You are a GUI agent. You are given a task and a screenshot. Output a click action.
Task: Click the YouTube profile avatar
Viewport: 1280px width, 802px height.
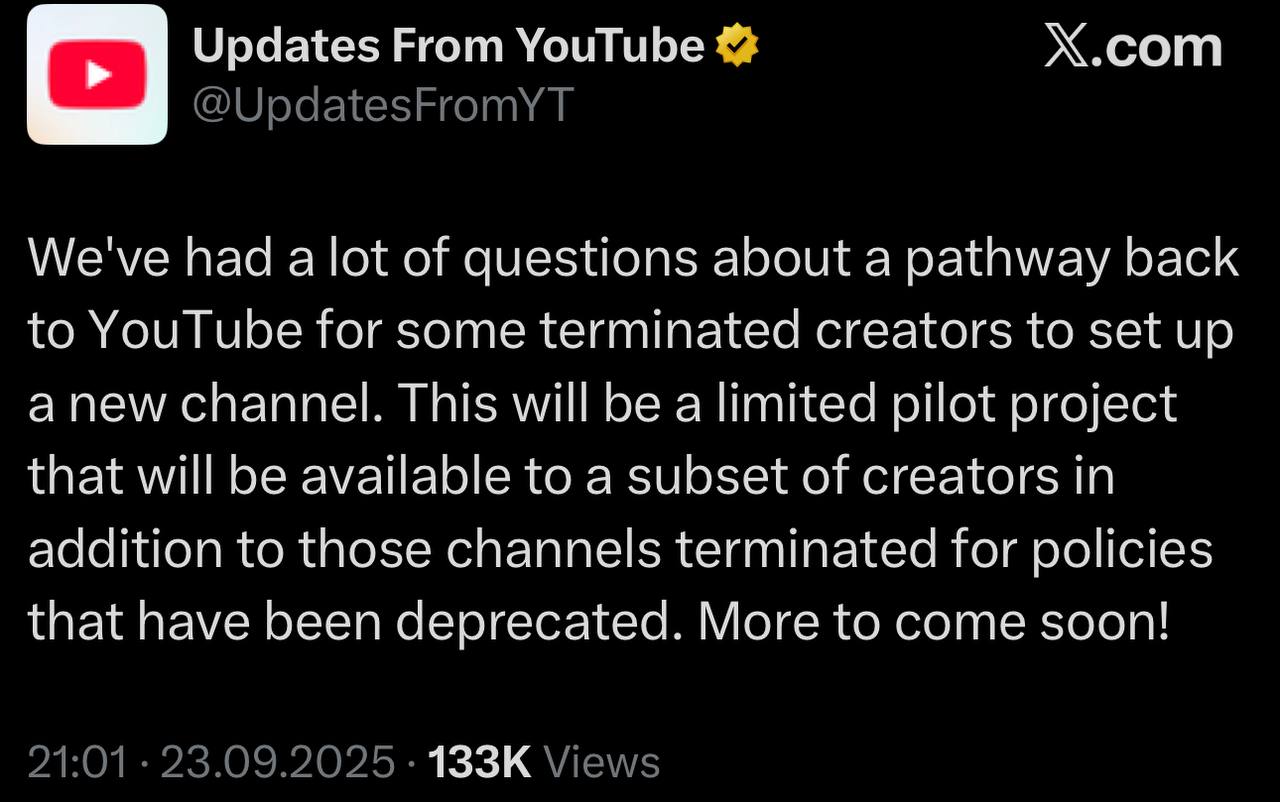pyautogui.click(x=97, y=75)
